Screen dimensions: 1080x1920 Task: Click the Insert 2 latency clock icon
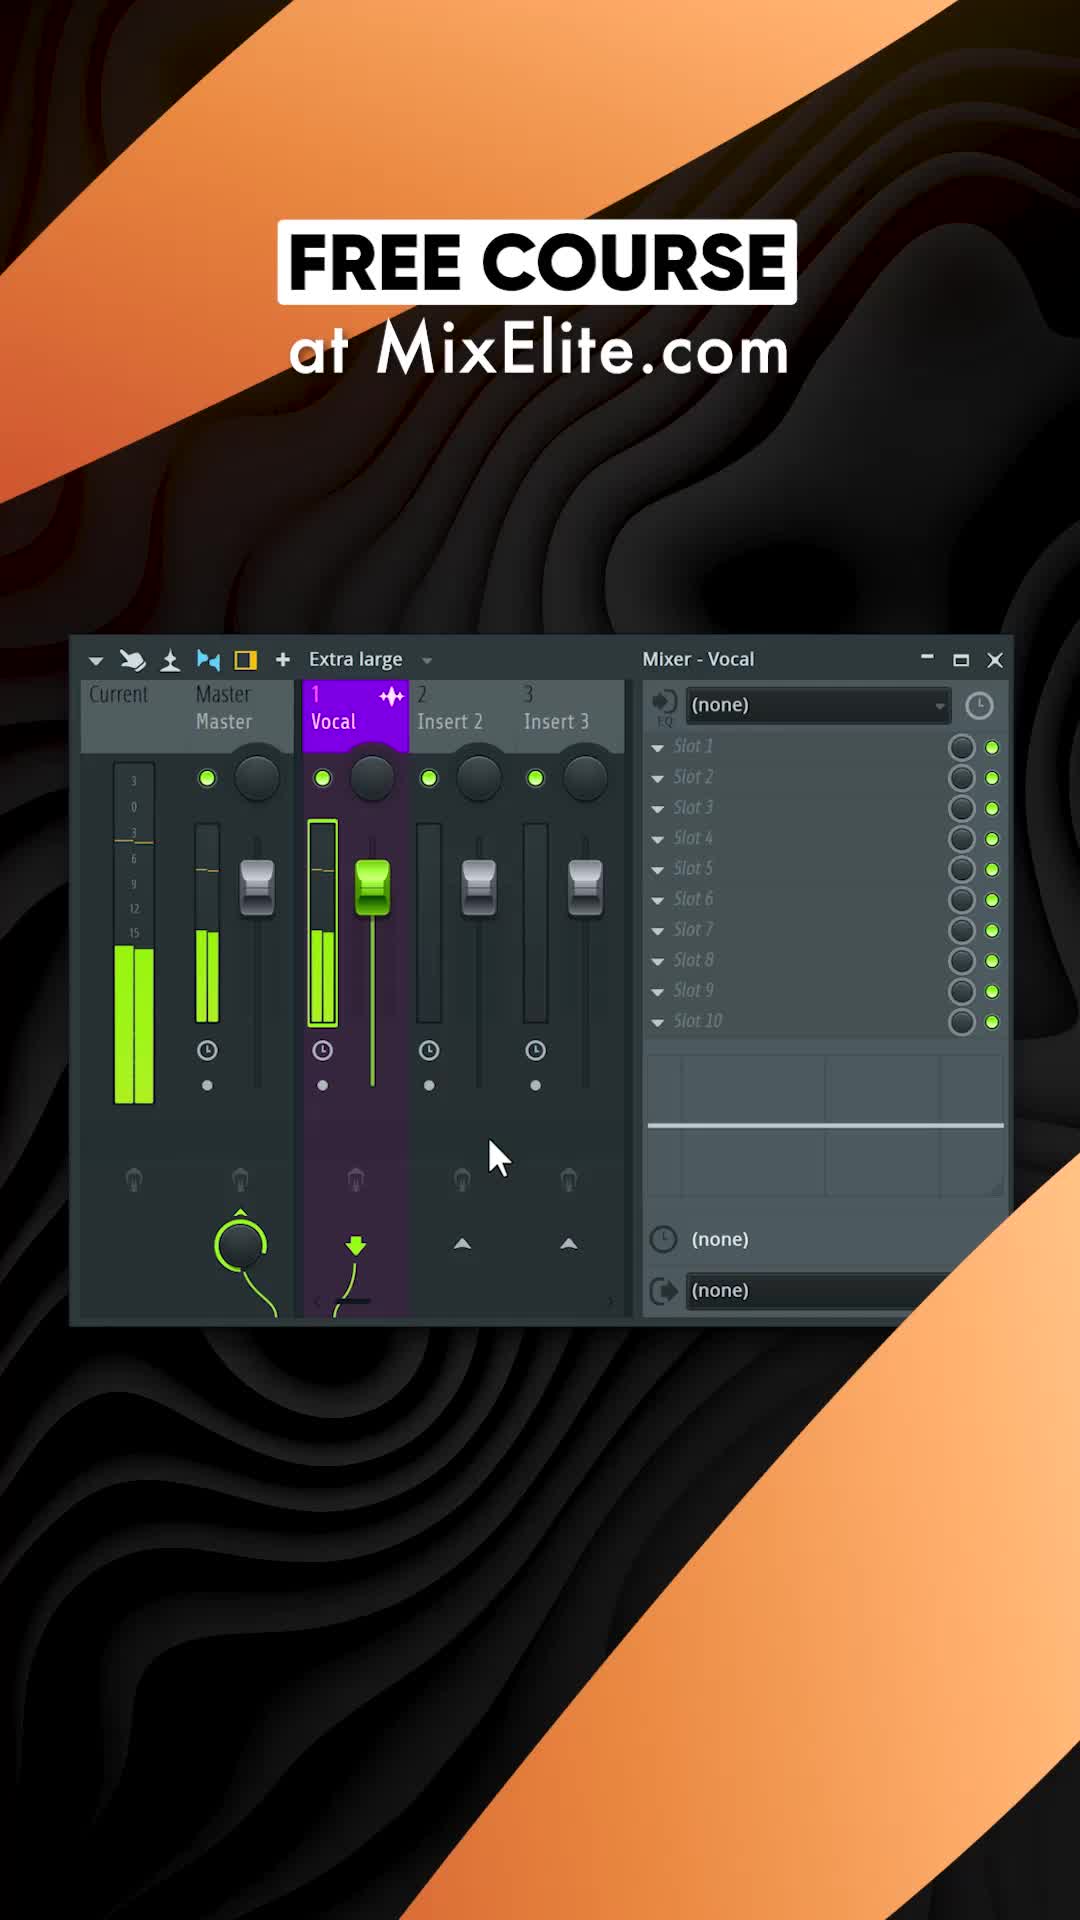click(429, 1050)
